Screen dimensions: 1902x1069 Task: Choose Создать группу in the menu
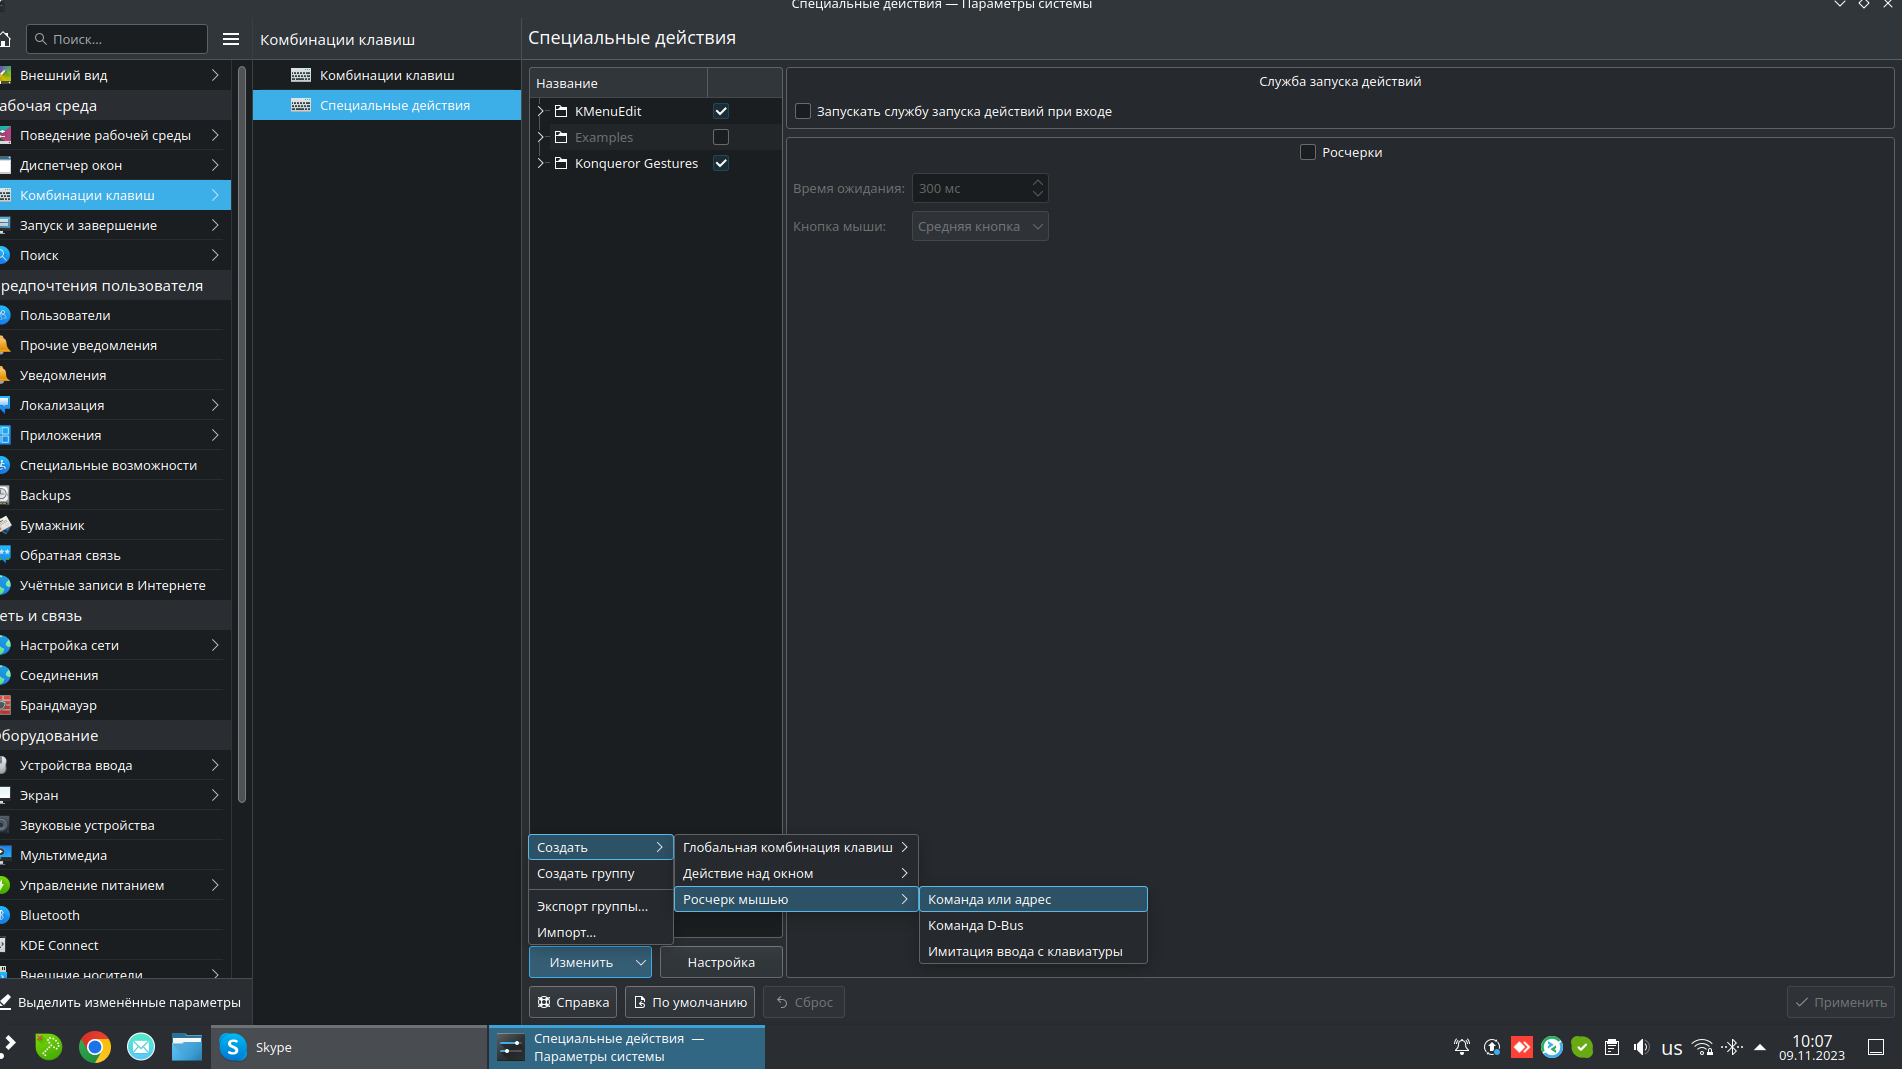coord(586,873)
